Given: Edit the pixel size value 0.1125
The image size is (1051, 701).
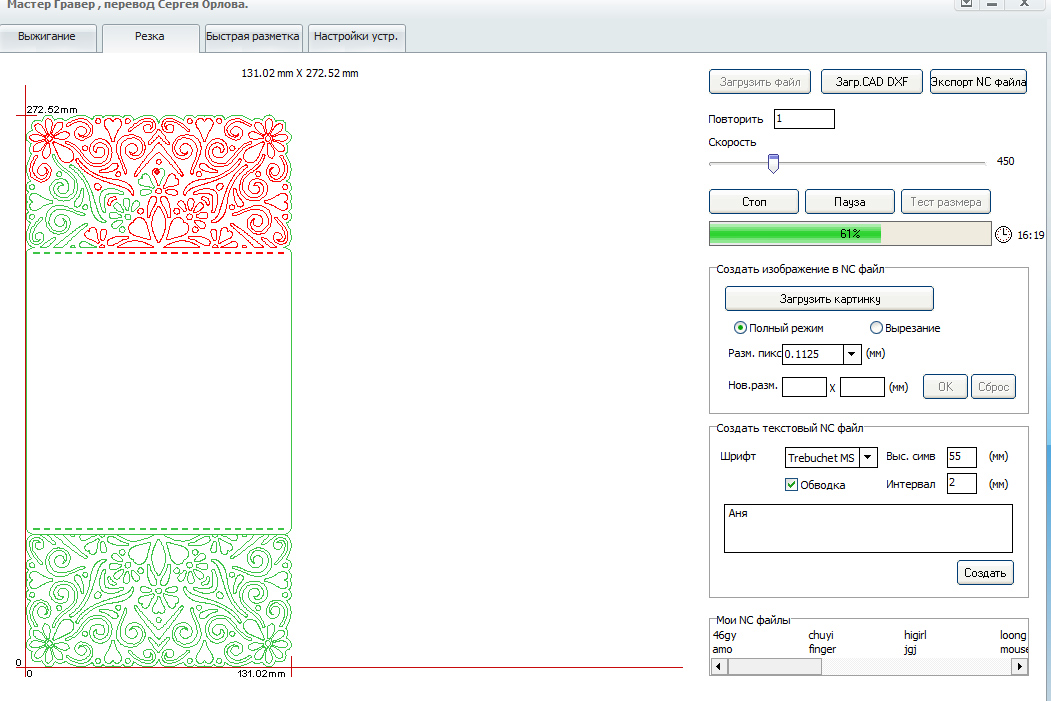Looking at the screenshot, I should tap(812, 354).
